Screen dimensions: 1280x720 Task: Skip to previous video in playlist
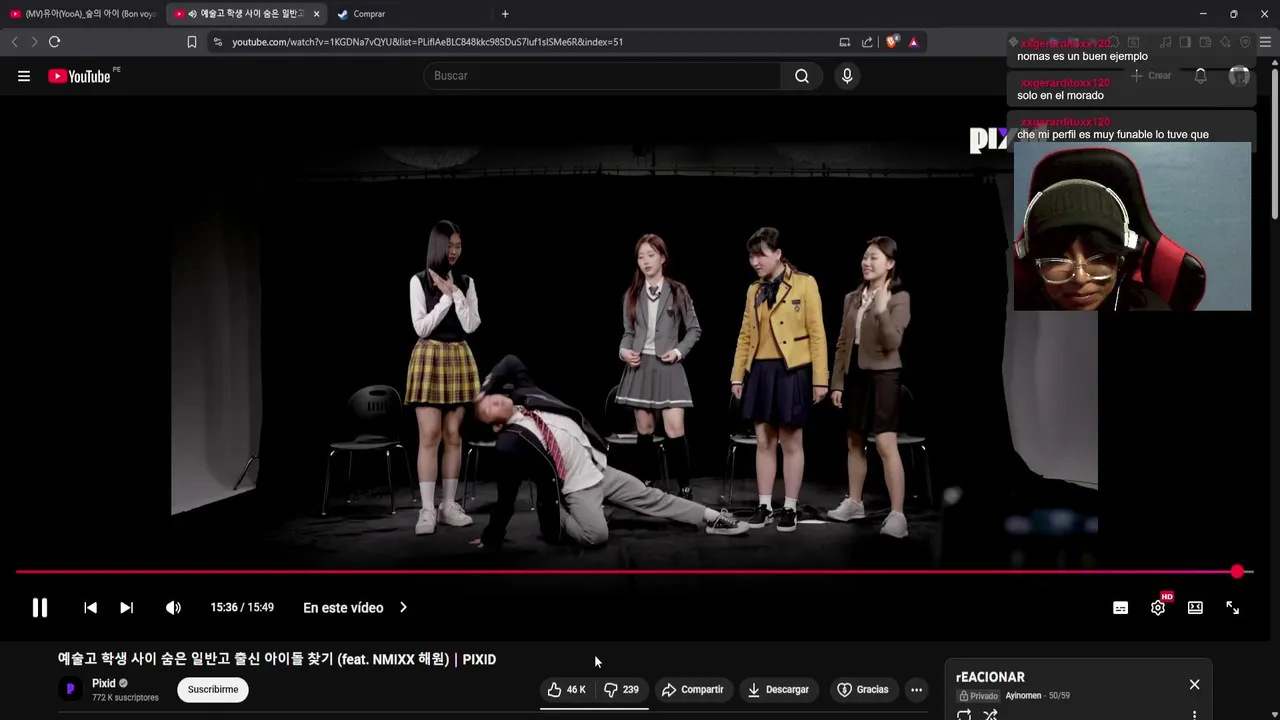(90, 607)
